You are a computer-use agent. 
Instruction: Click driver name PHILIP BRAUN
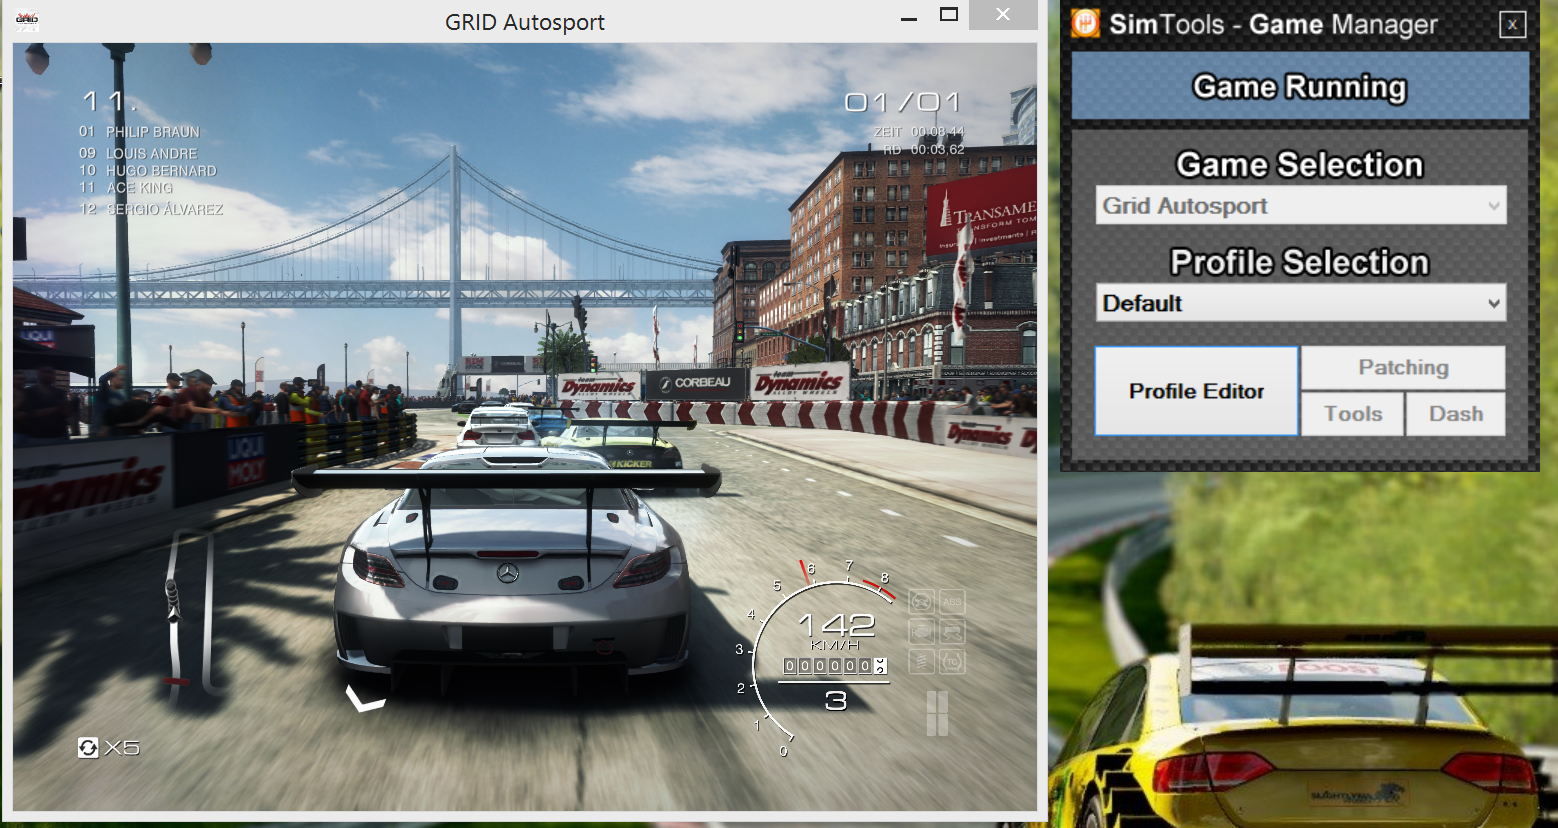[153, 132]
